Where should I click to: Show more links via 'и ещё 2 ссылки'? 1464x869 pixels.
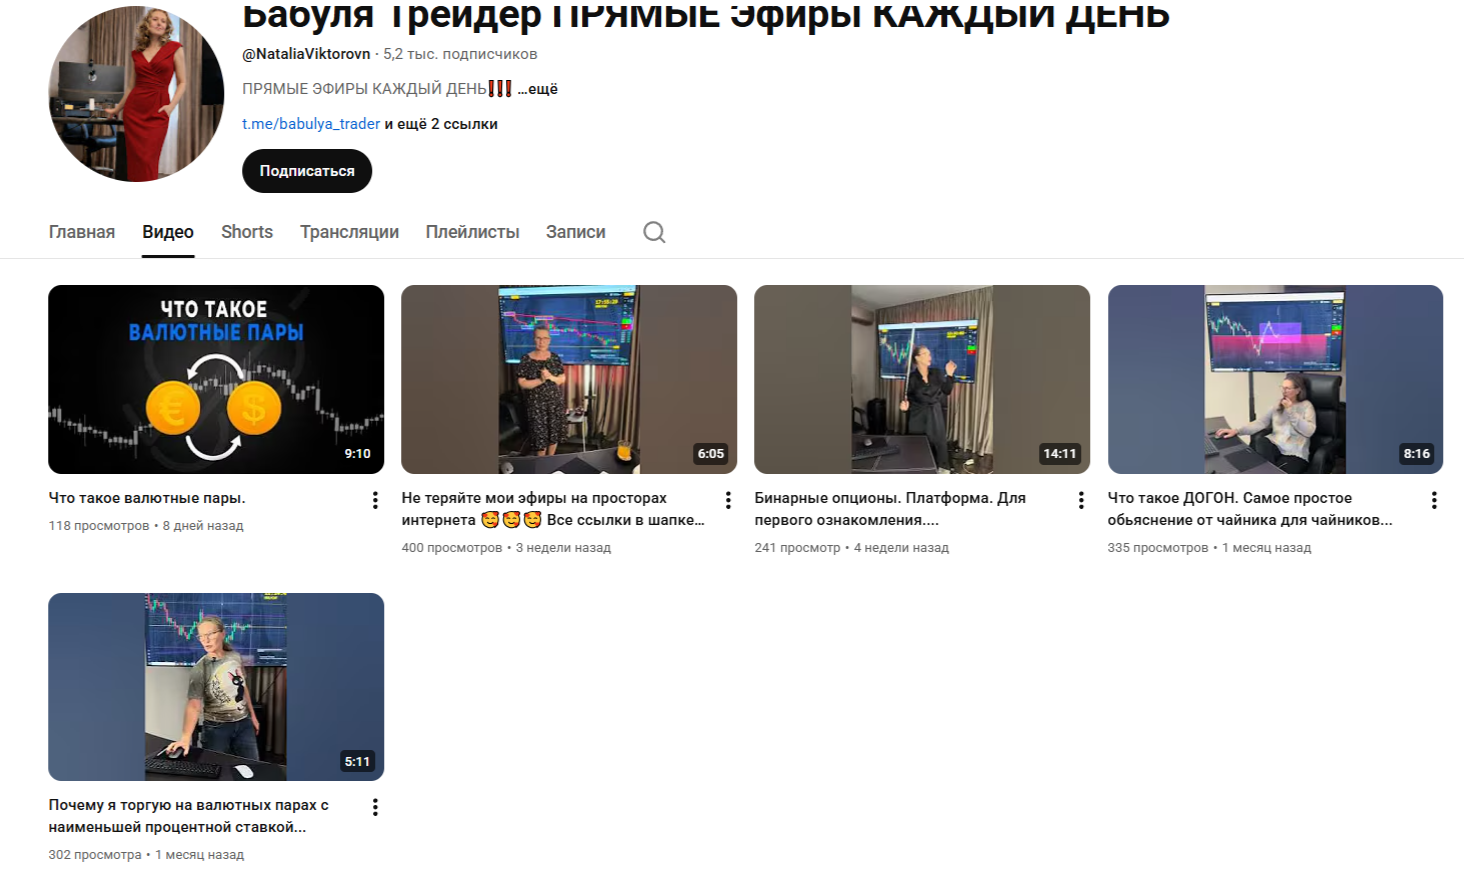(441, 124)
